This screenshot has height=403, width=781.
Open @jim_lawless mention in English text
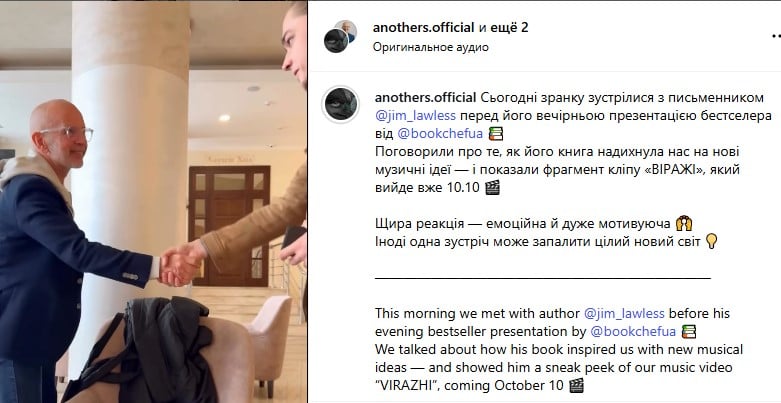click(x=624, y=314)
